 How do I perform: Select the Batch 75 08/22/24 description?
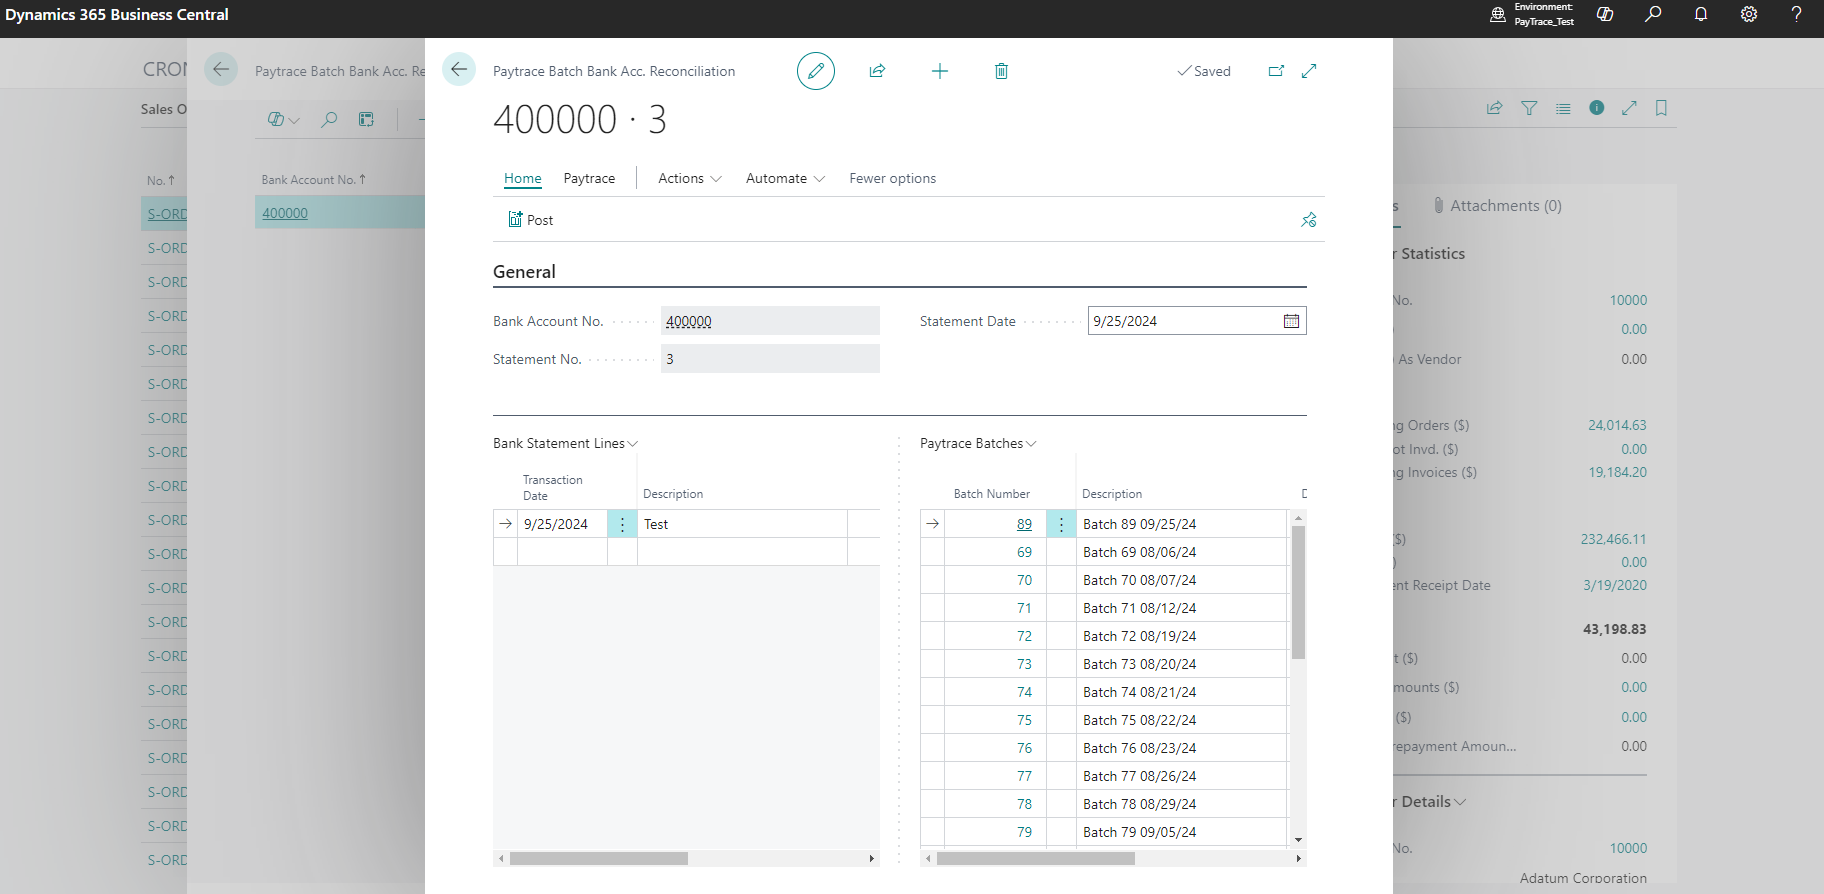(x=1139, y=720)
